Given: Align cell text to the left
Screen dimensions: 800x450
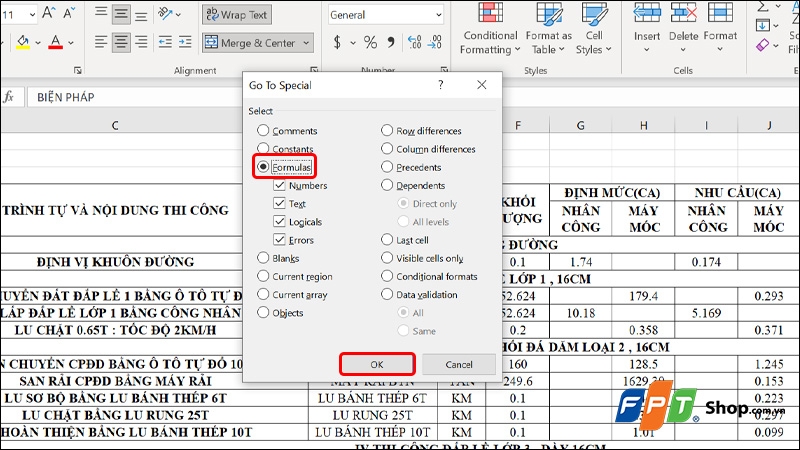Looking at the screenshot, I should (101, 42).
